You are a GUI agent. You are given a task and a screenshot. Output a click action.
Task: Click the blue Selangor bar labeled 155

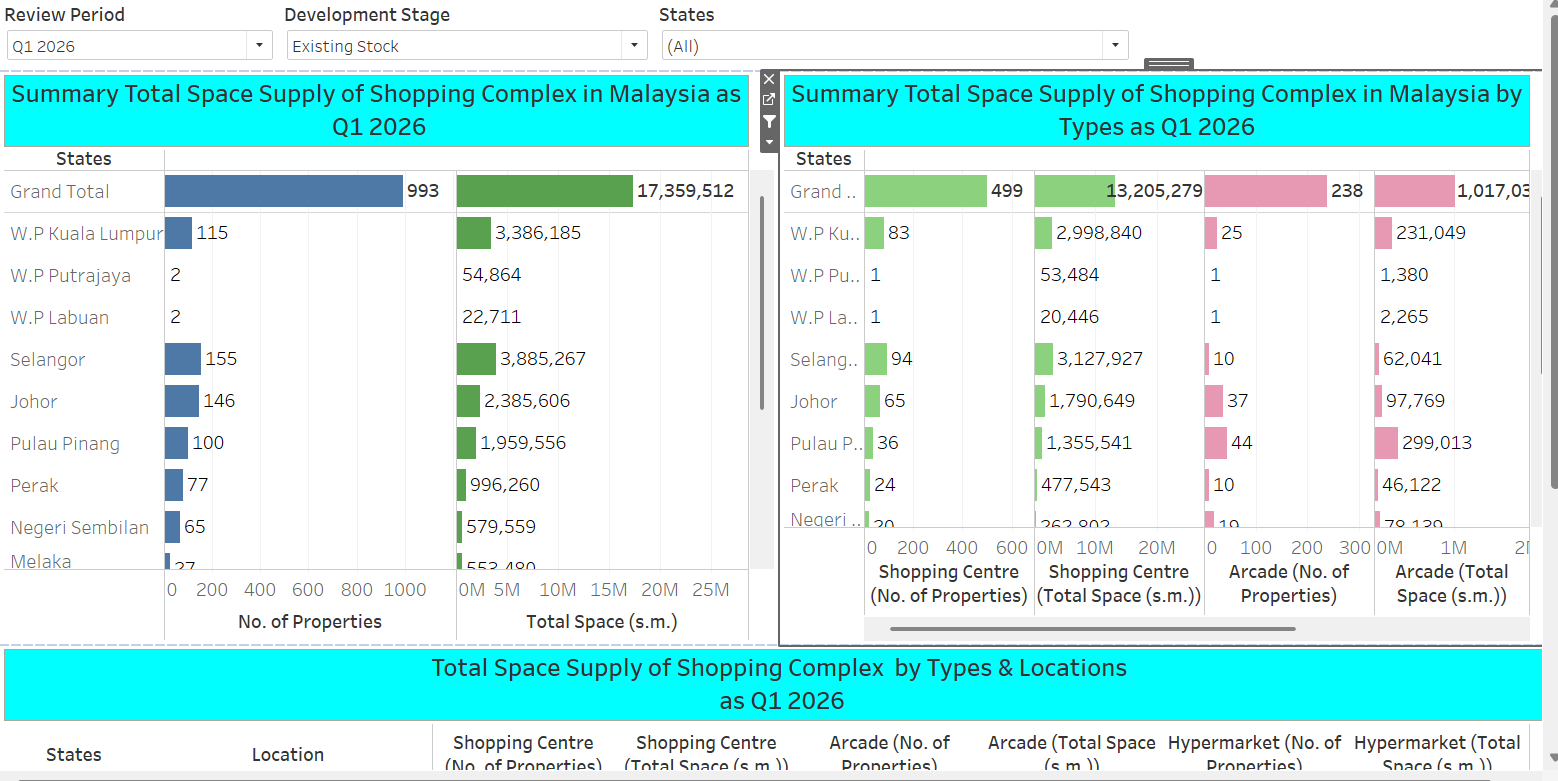183,359
